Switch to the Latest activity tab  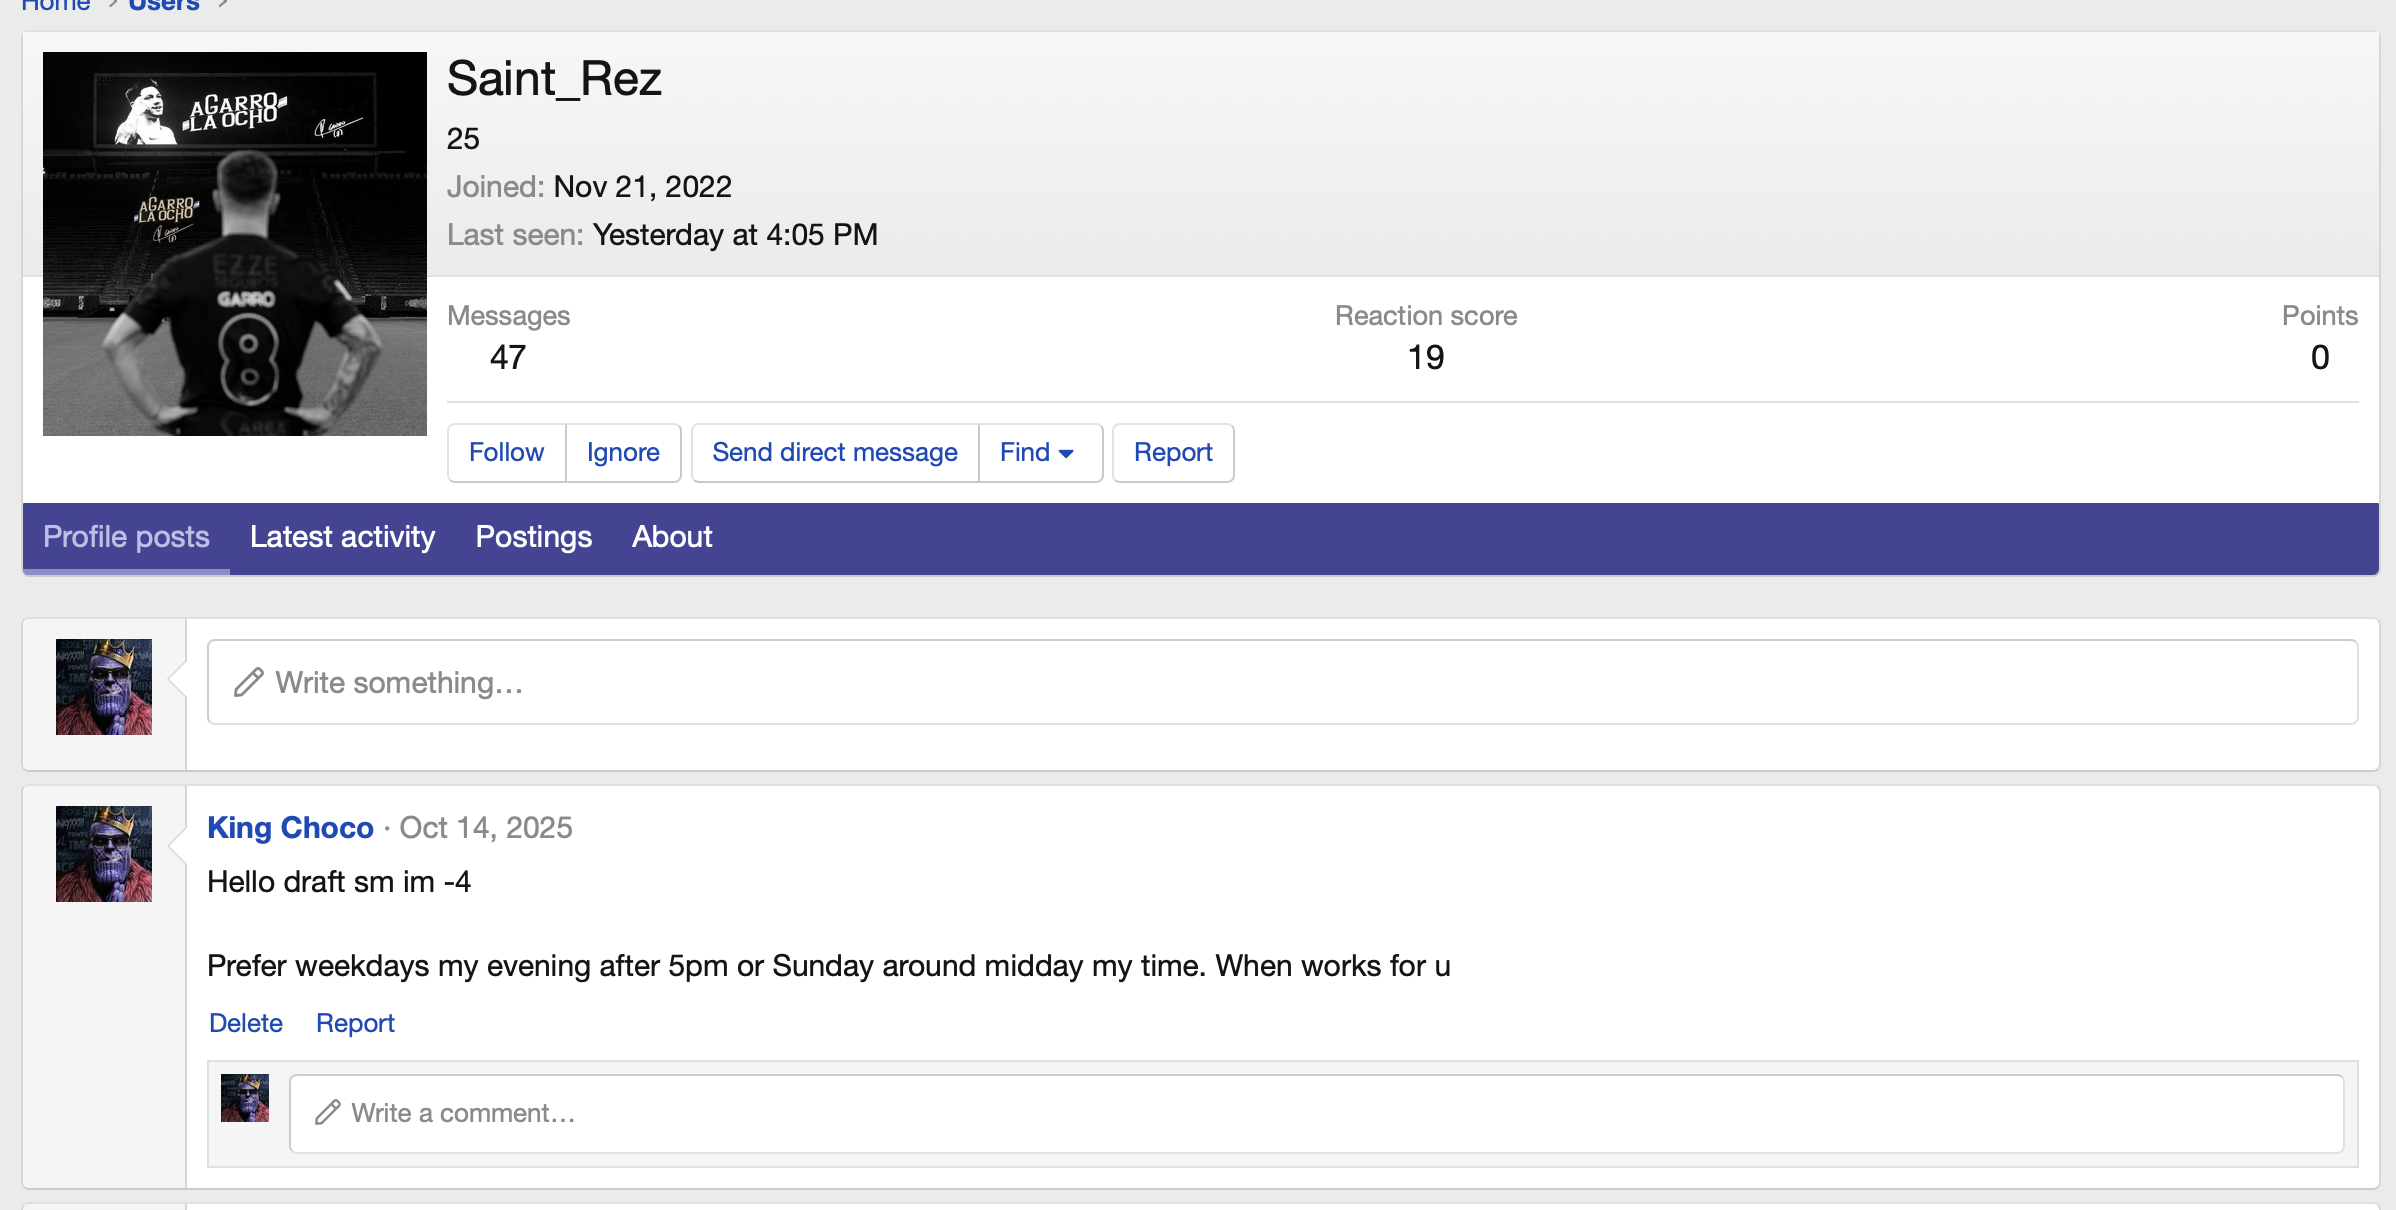tap(342, 537)
